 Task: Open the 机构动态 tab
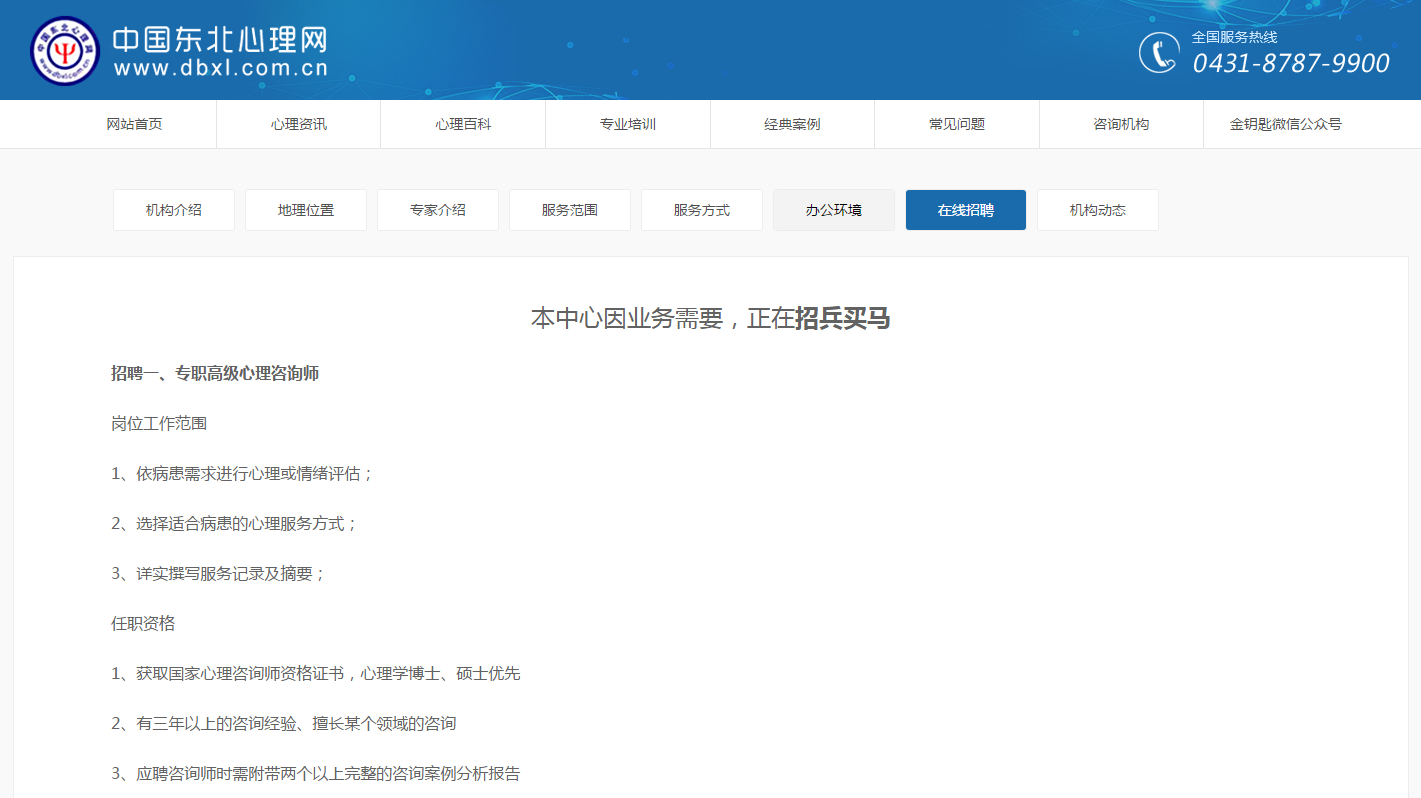(x=1098, y=210)
